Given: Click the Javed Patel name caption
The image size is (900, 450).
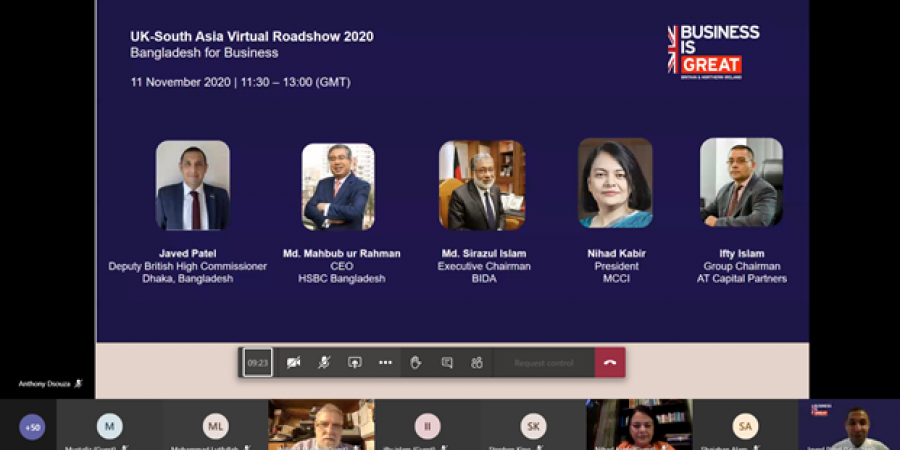Looking at the screenshot, I should pos(188,254).
